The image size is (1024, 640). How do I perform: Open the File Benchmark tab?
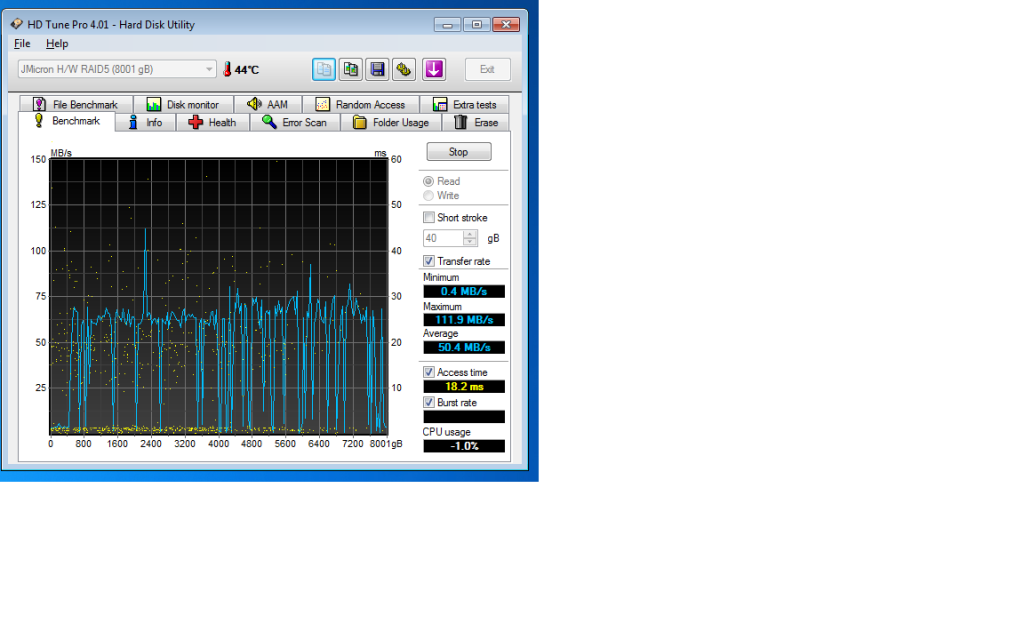click(76, 104)
